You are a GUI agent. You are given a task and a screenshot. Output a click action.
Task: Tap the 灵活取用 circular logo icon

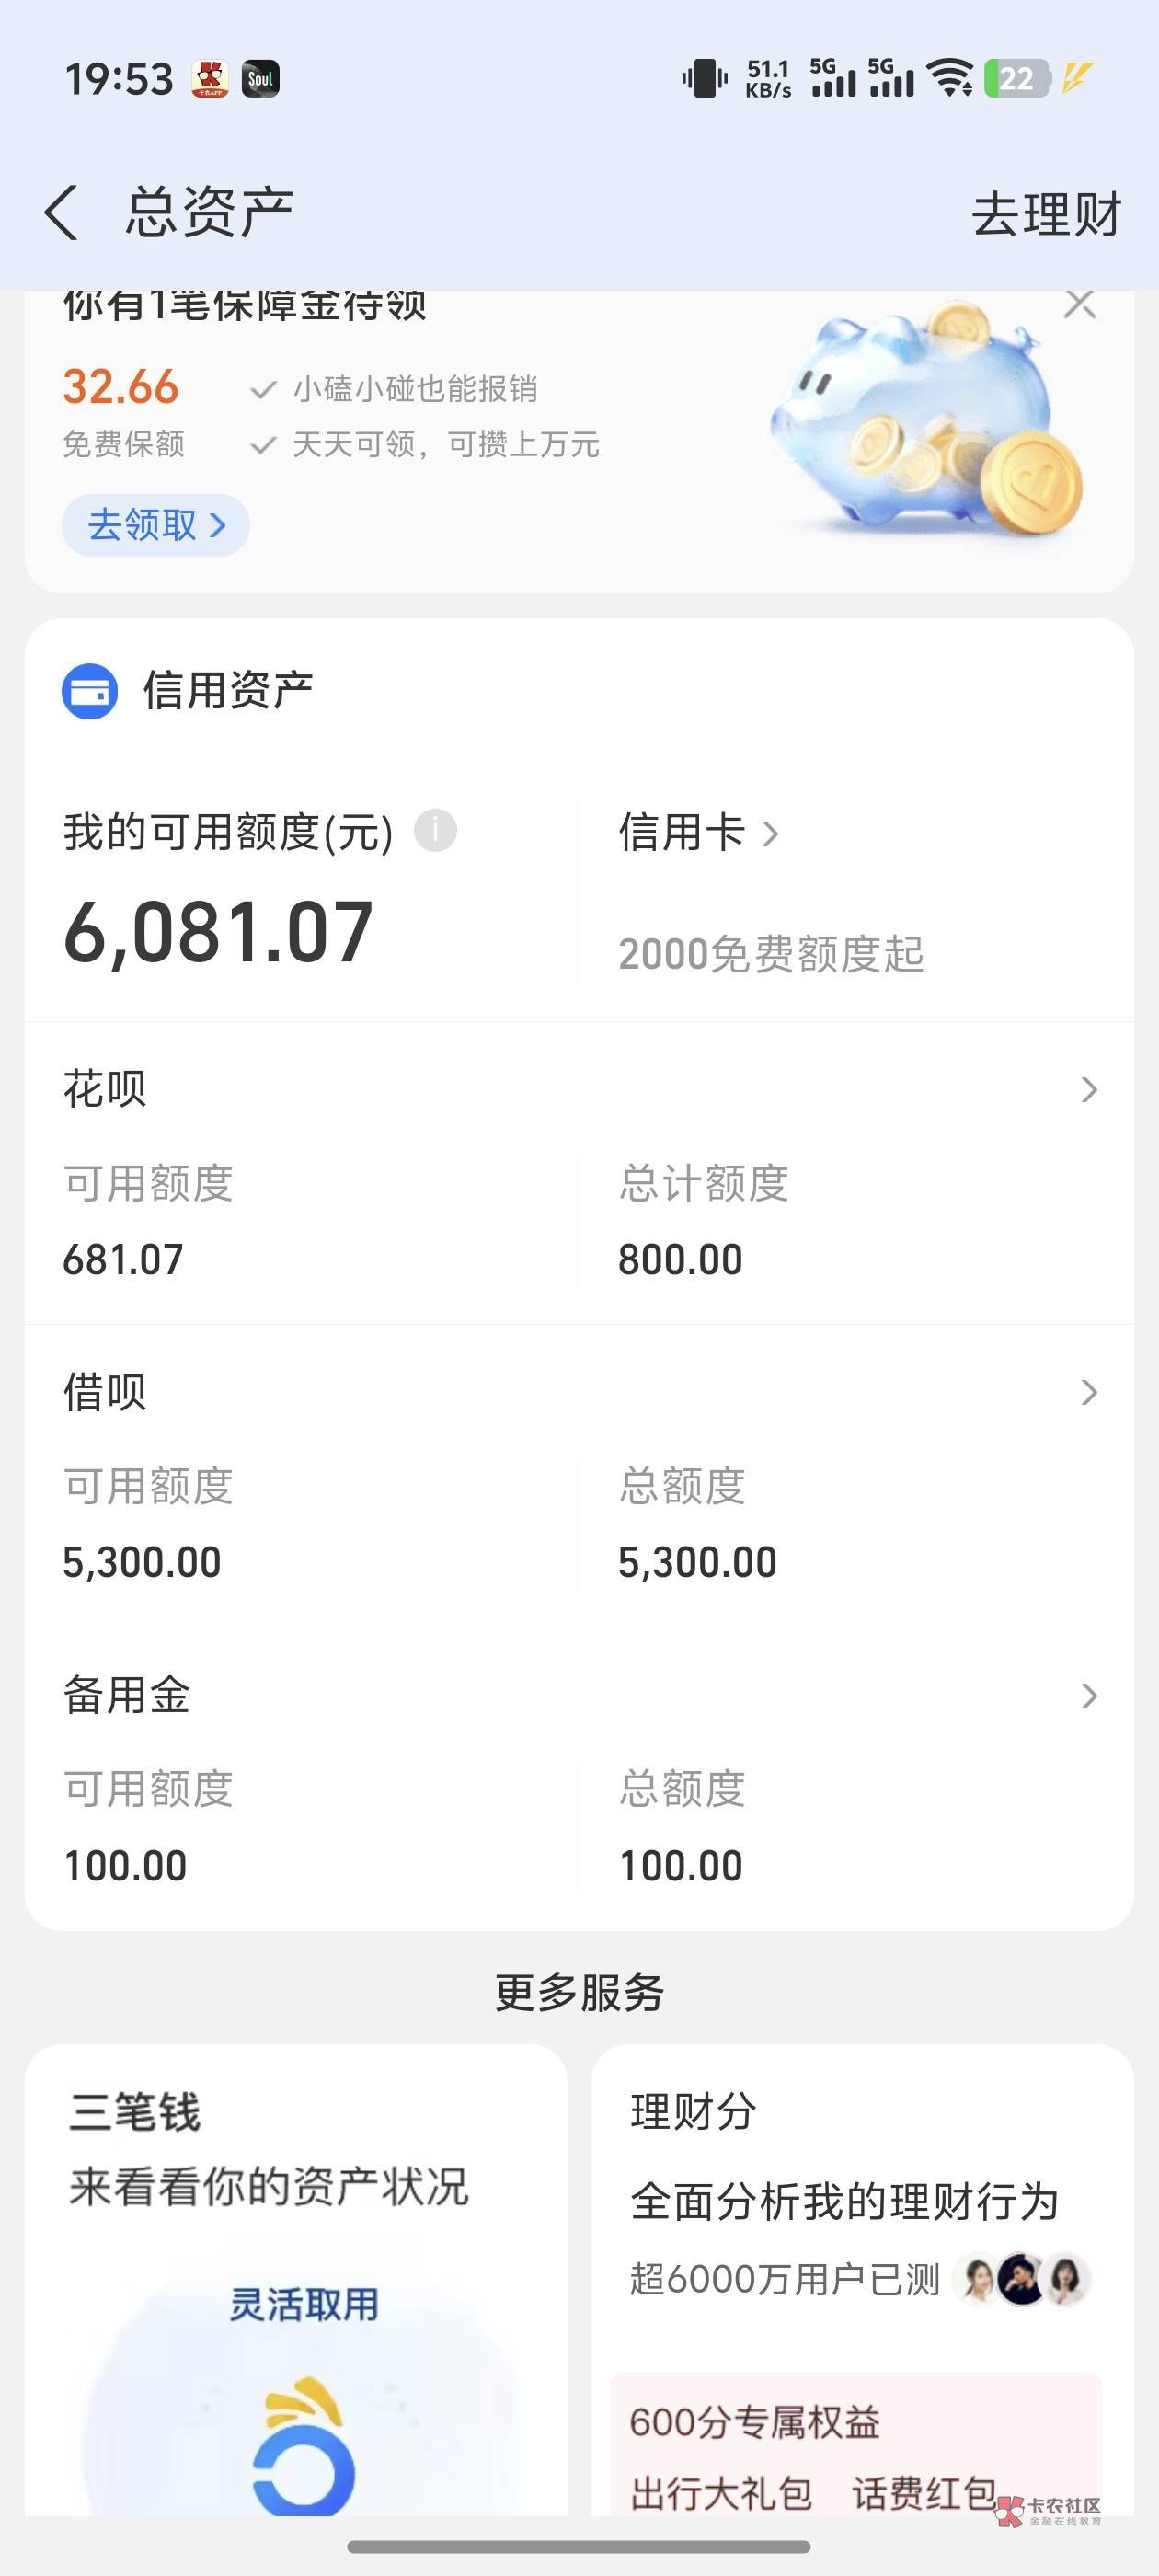303,2450
